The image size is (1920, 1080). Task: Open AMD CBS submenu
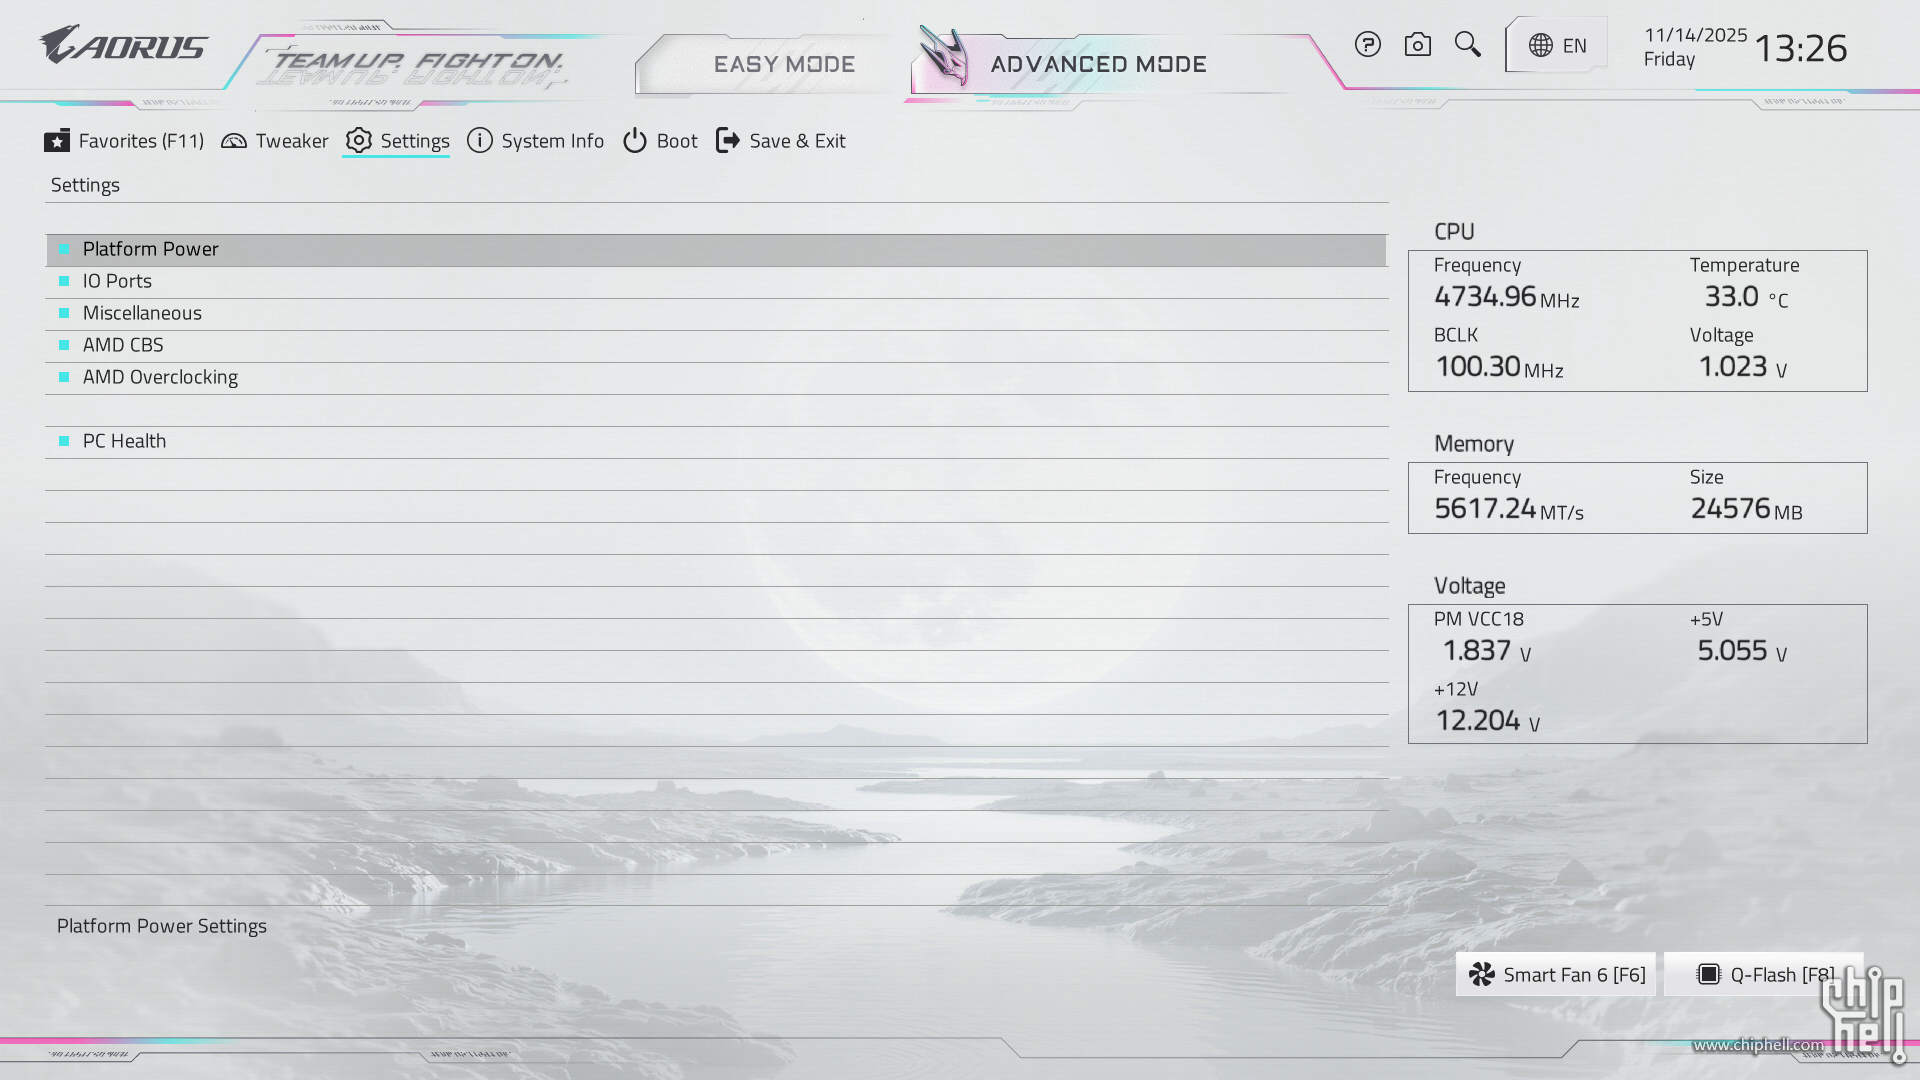[123, 345]
